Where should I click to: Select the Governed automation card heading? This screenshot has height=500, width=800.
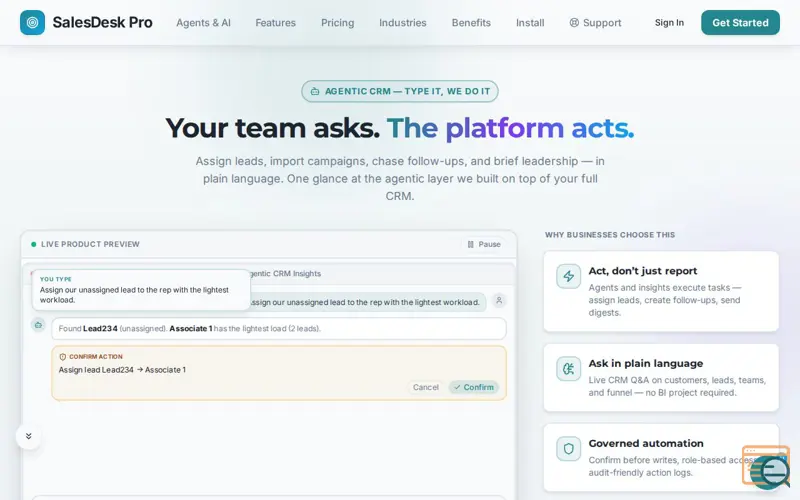[646, 443]
